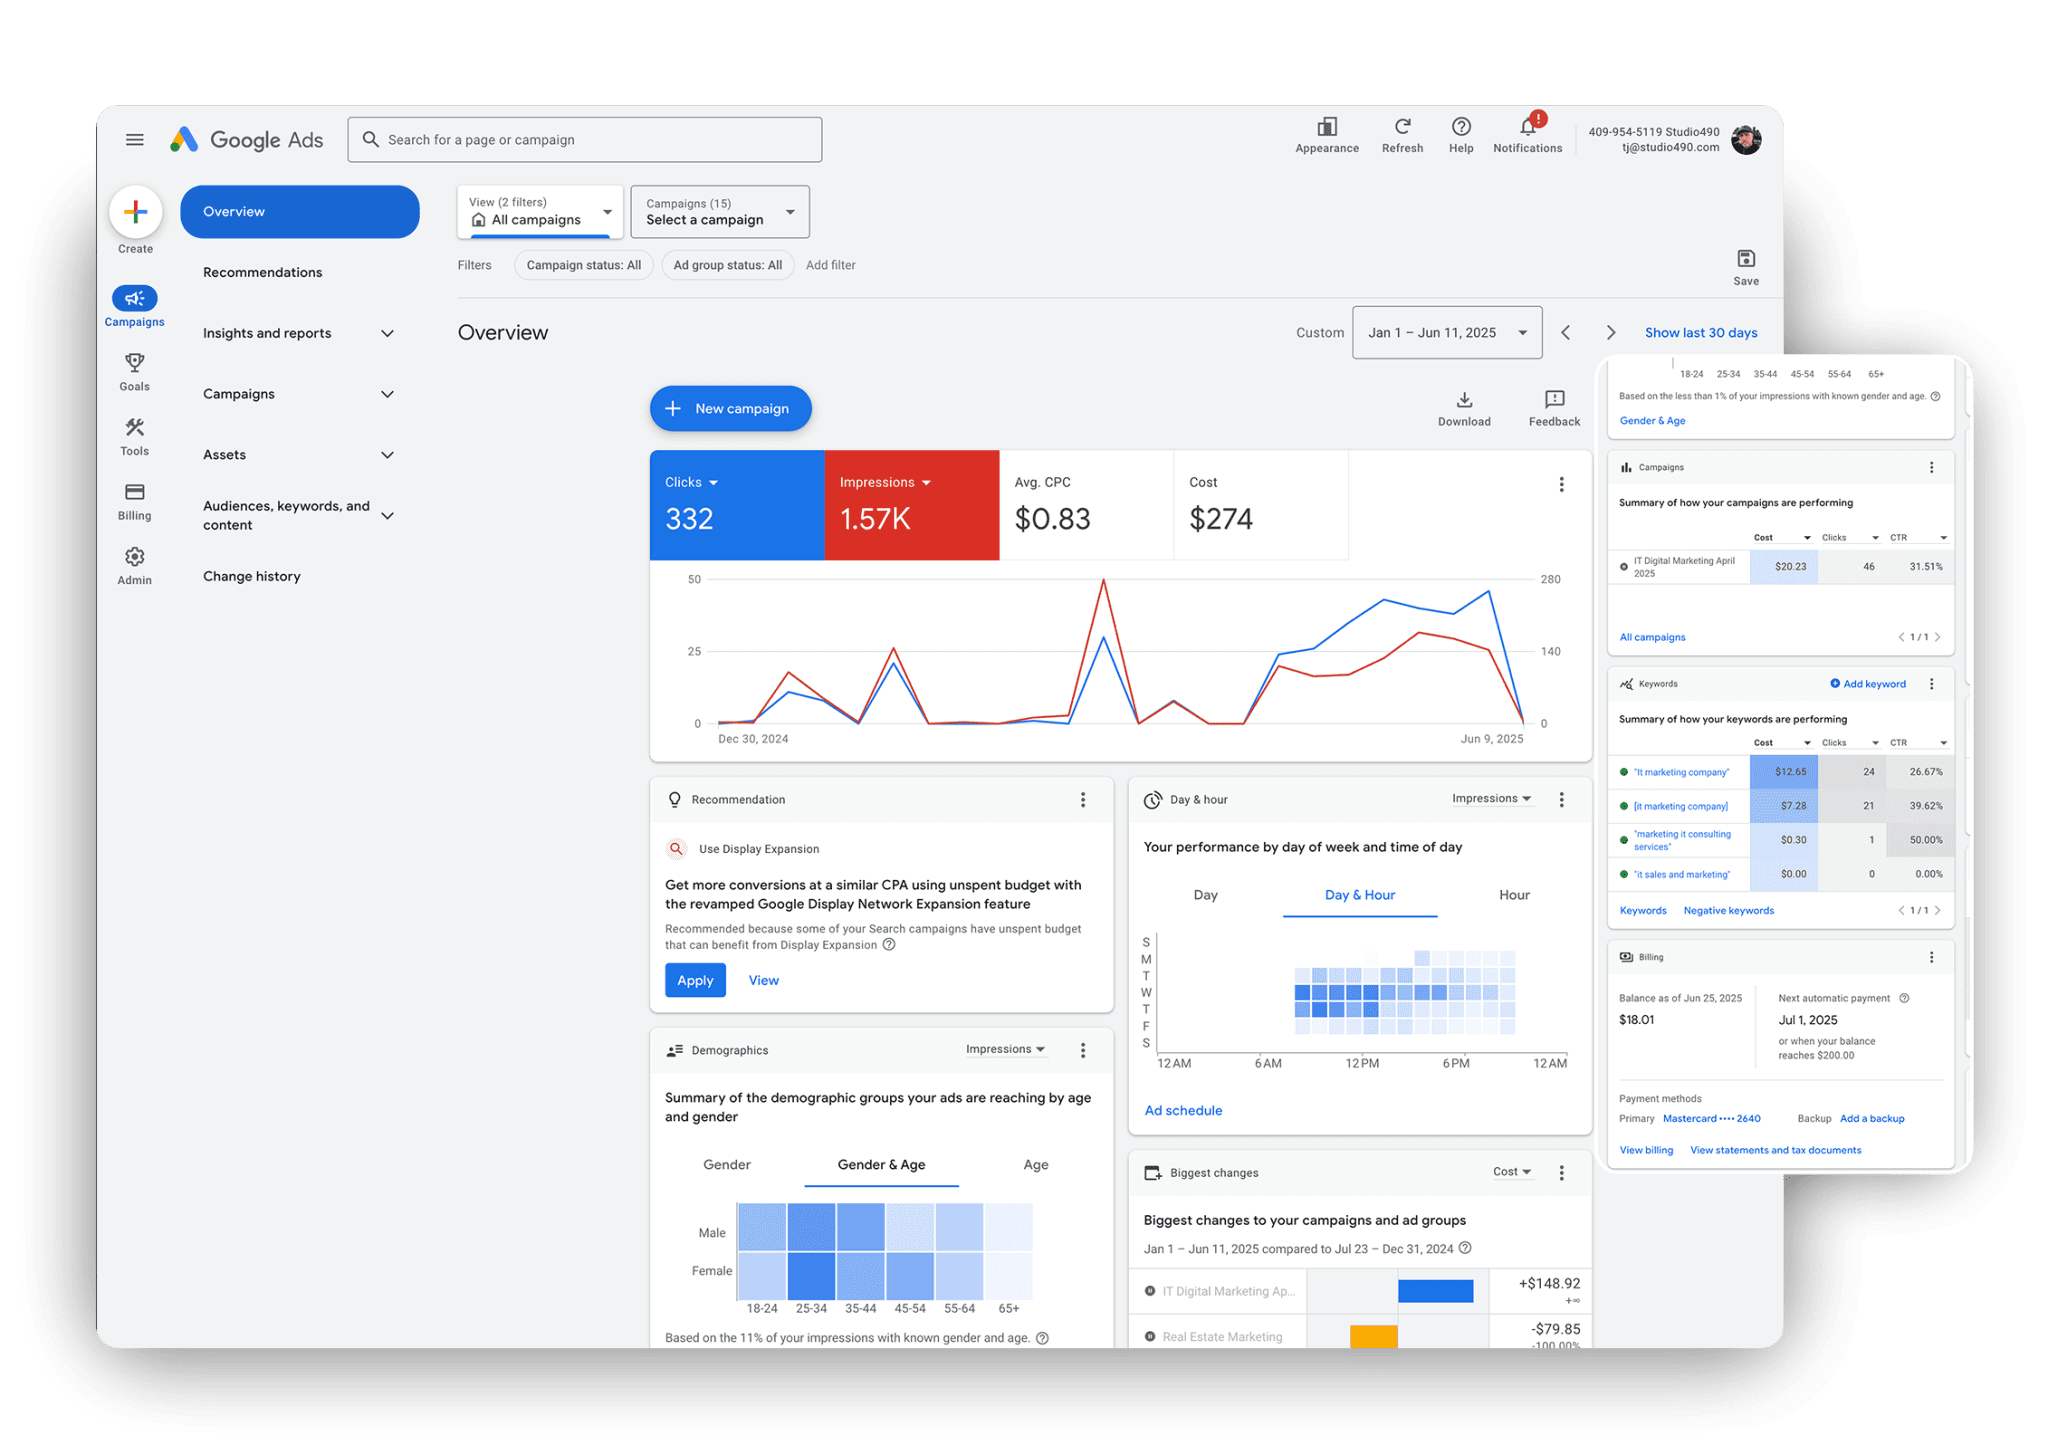Open the Clicks metric dropdown
The height and width of the screenshot is (1455, 2048).
(x=692, y=482)
